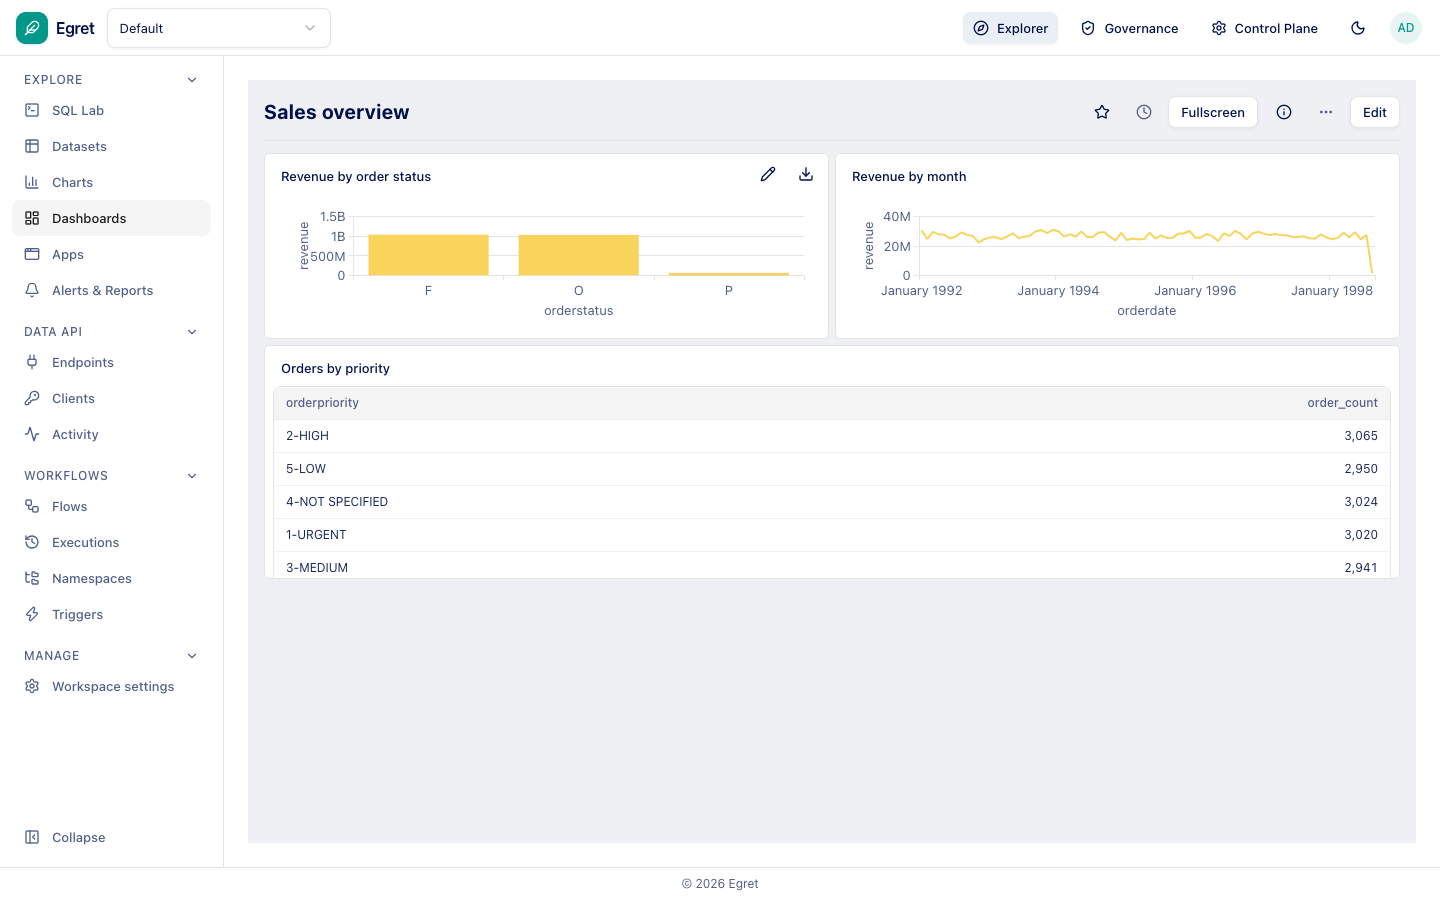Open the Apps page
Viewport: 1440px width, 900px height.
point(111,254)
